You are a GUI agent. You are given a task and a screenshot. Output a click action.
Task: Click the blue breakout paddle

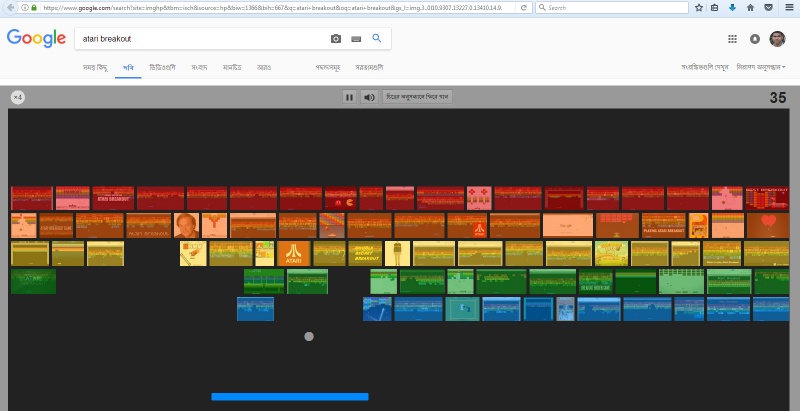coord(290,397)
